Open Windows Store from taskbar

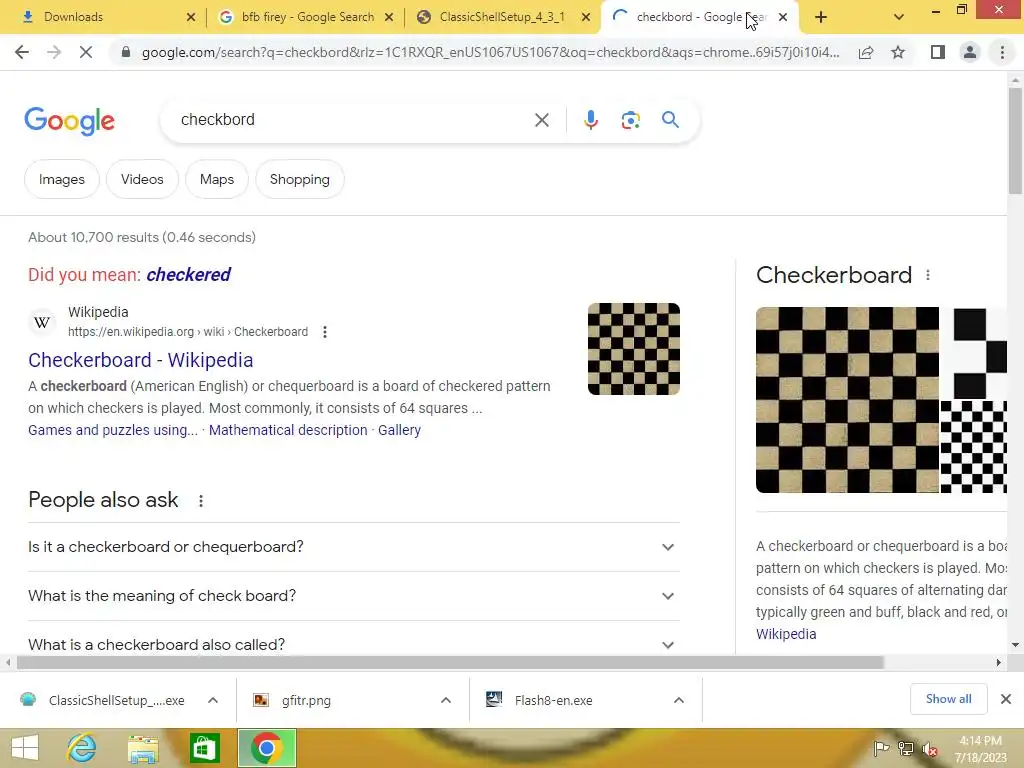(204, 748)
